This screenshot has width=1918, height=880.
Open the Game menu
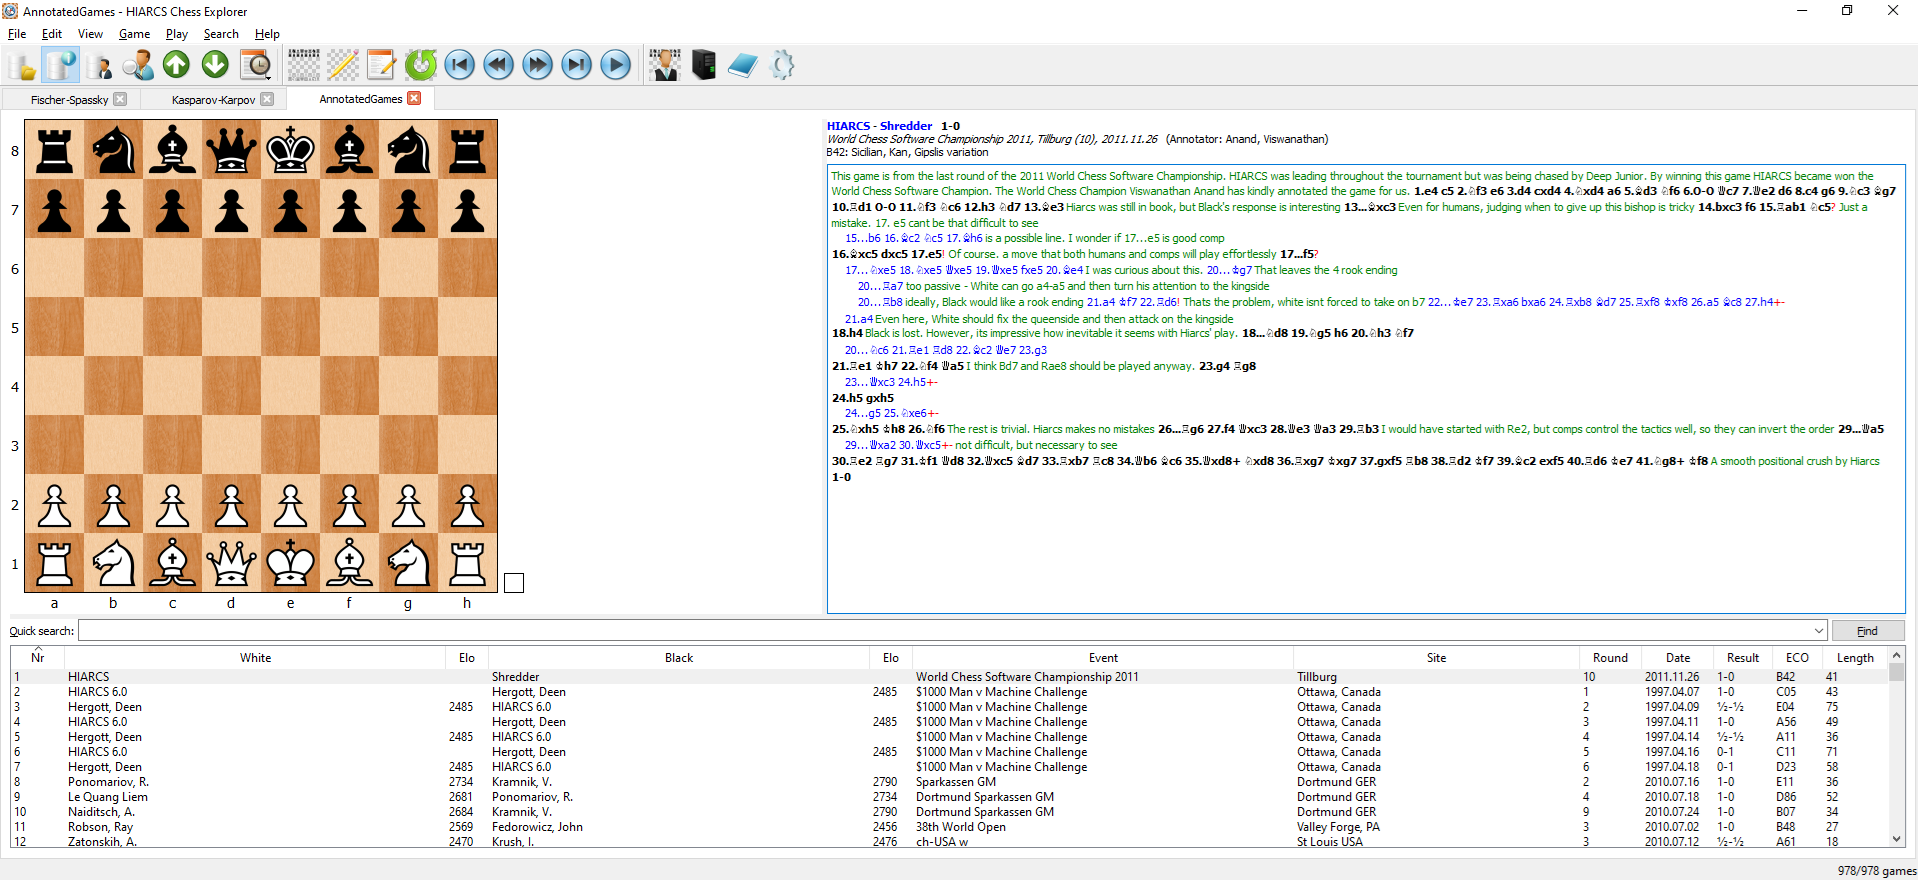coord(134,34)
